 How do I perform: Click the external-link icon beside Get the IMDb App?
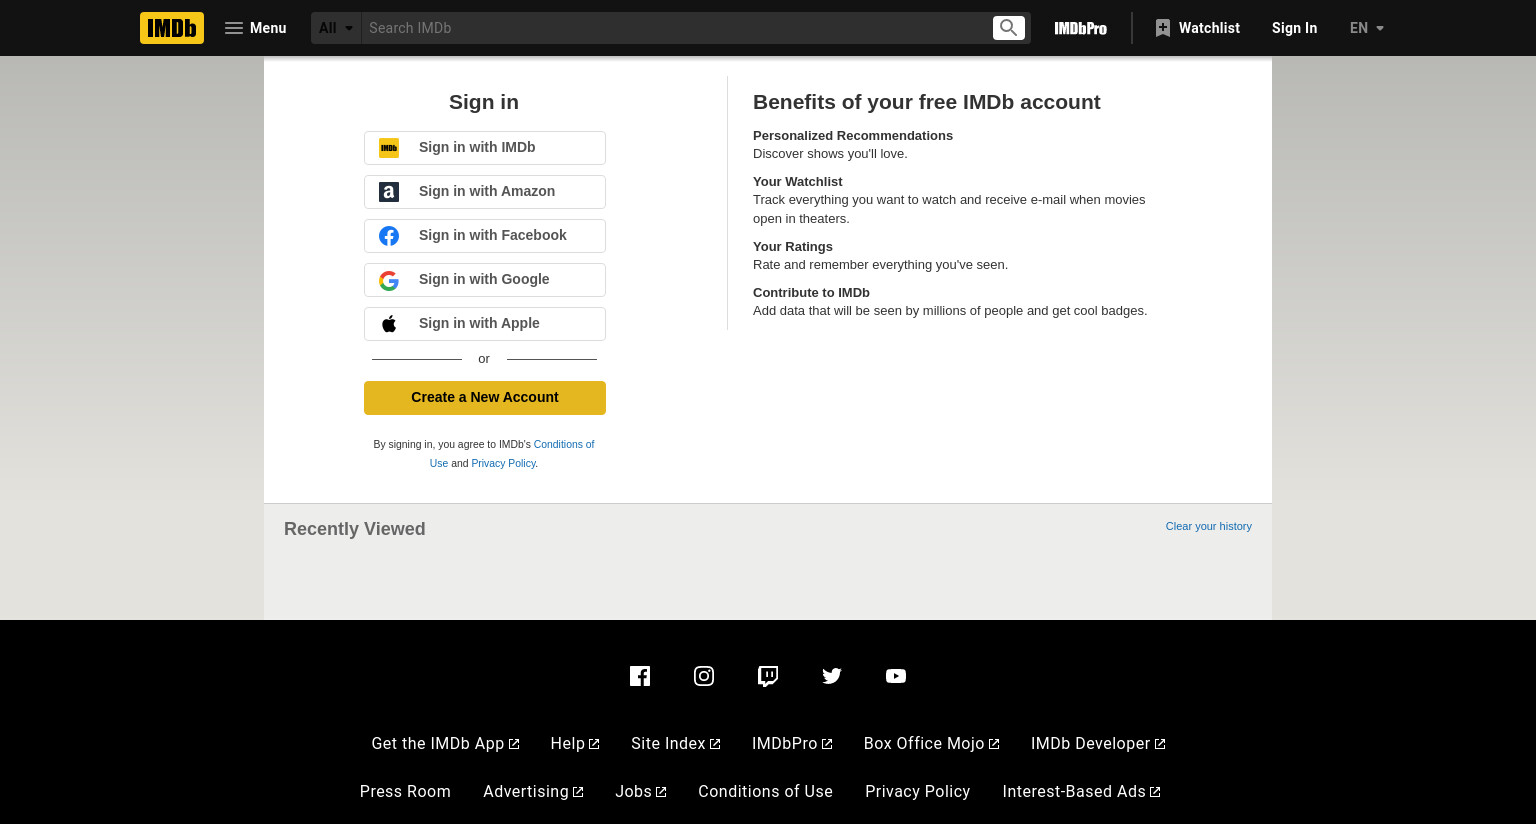pyautogui.click(x=514, y=744)
